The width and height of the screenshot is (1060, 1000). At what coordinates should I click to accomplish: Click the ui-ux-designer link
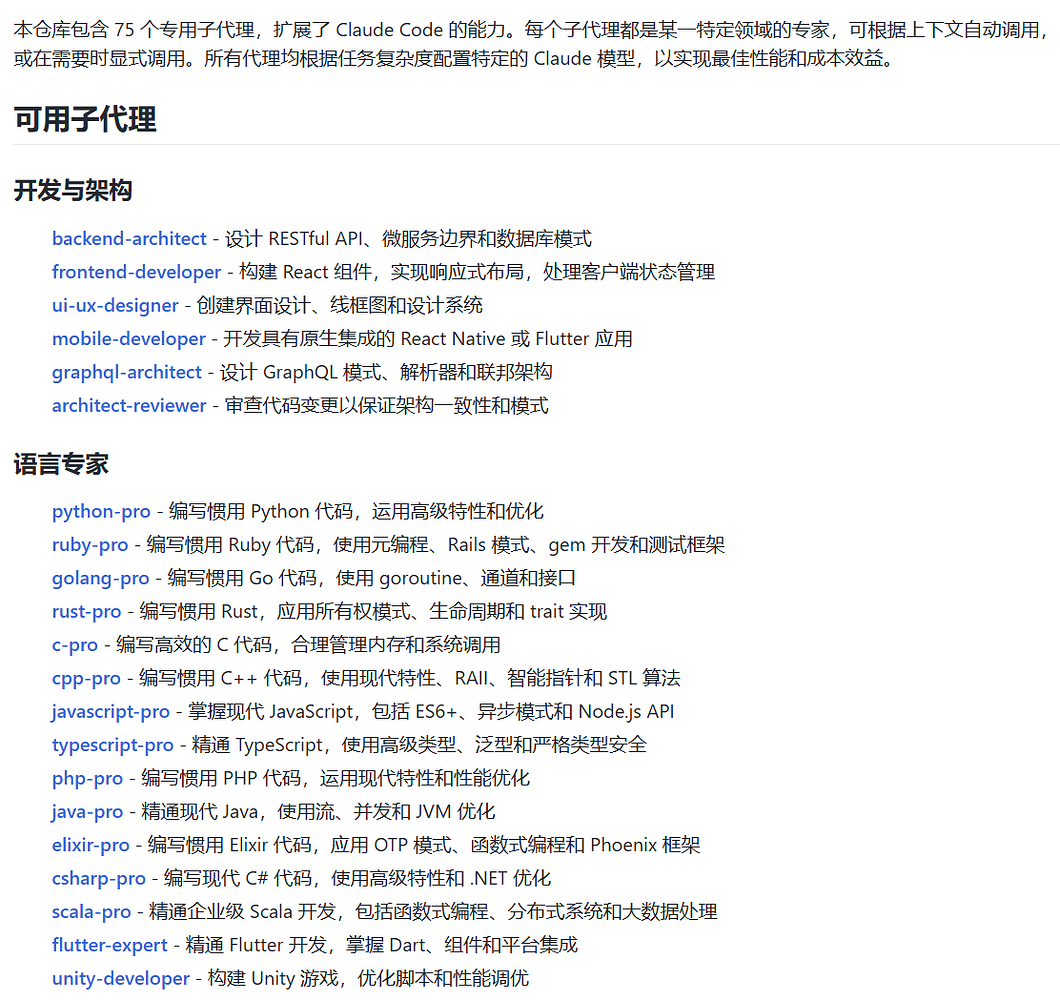pos(115,306)
